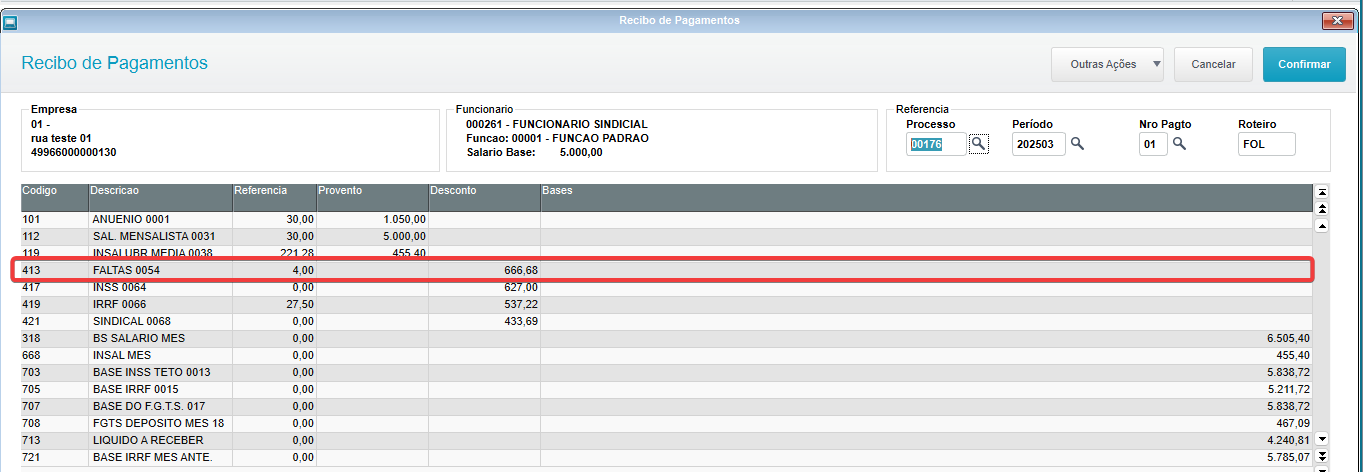The image size is (1363, 472).
Task: Select row INSALUBR.MEDIA 0038
Action: [666, 252]
